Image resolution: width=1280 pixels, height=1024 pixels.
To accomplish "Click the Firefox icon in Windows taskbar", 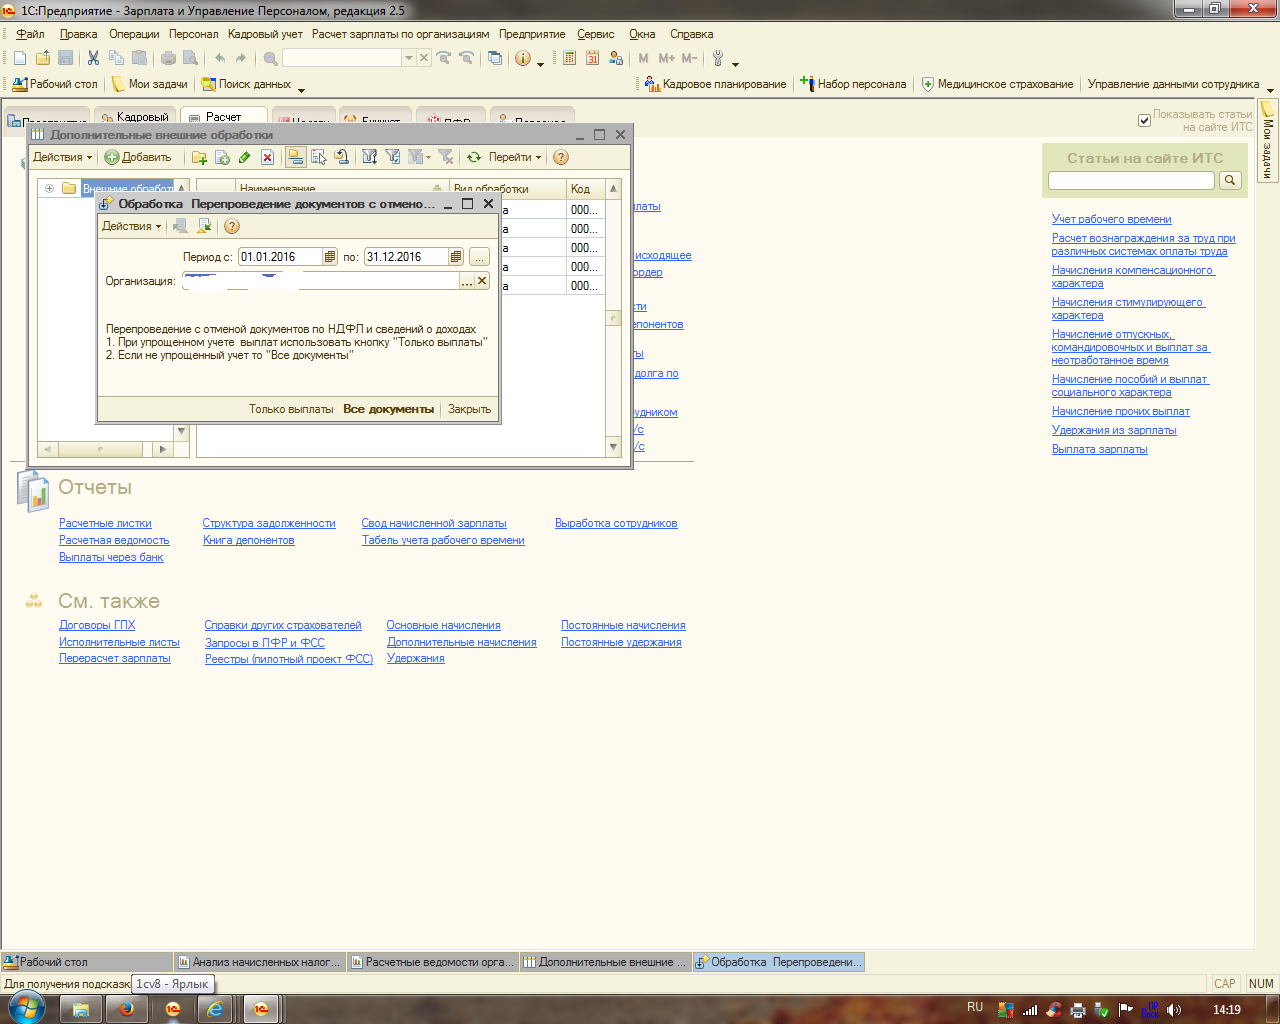I will [126, 1009].
